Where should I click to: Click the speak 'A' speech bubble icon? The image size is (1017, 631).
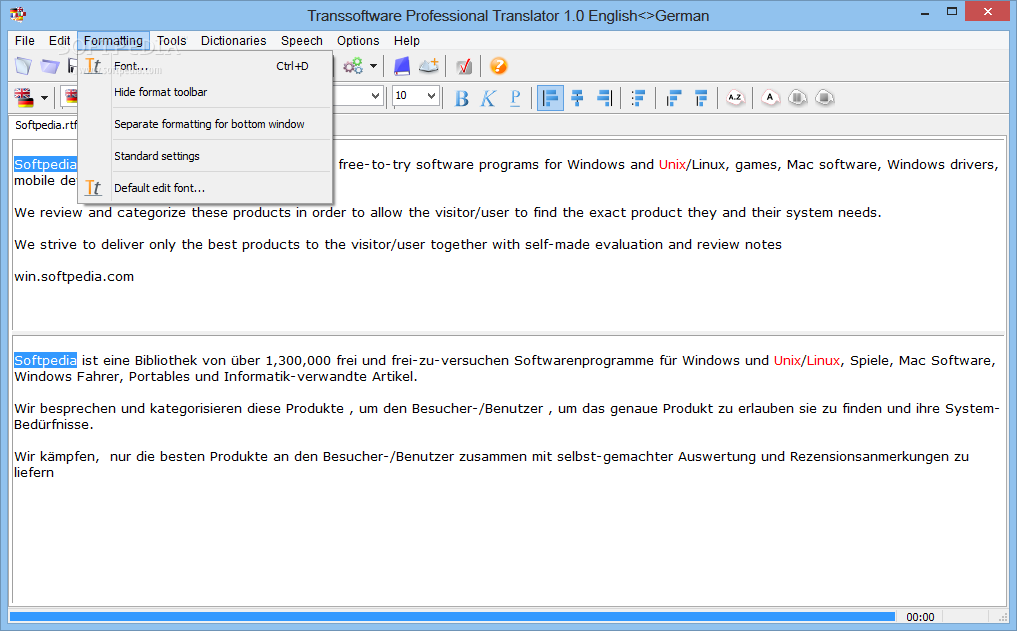pyautogui.click(x=770, y=98)
